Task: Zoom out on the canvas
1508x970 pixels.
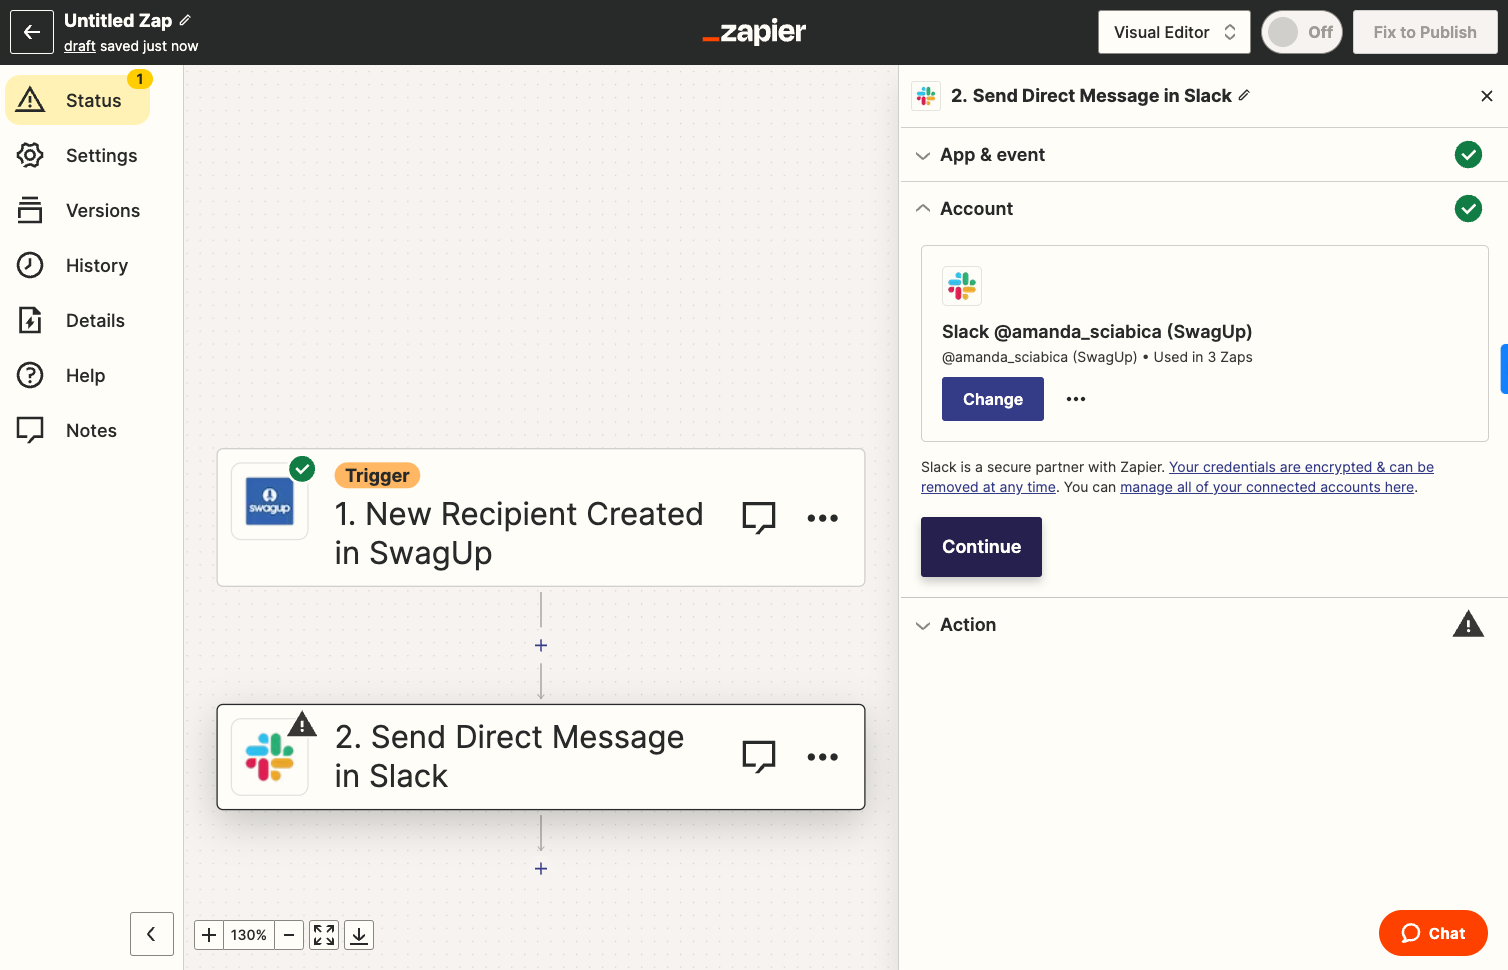Action: pyautogui.click(x=289, y=935)
